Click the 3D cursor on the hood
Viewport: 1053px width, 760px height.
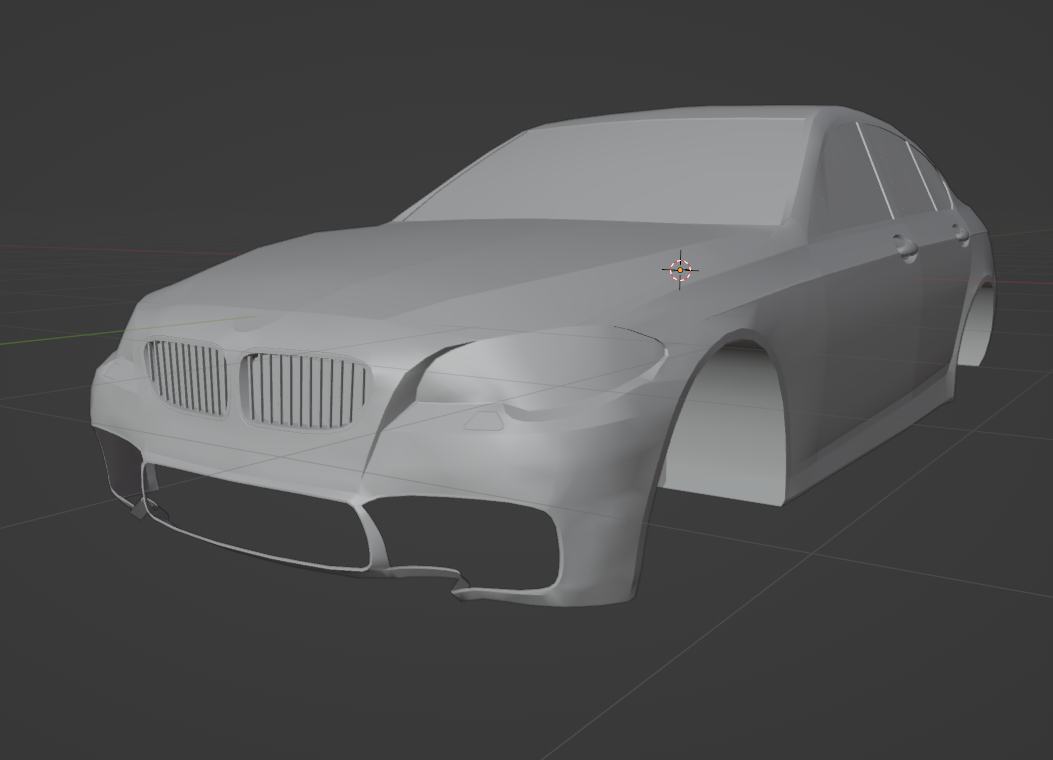[x=680, y=270]
